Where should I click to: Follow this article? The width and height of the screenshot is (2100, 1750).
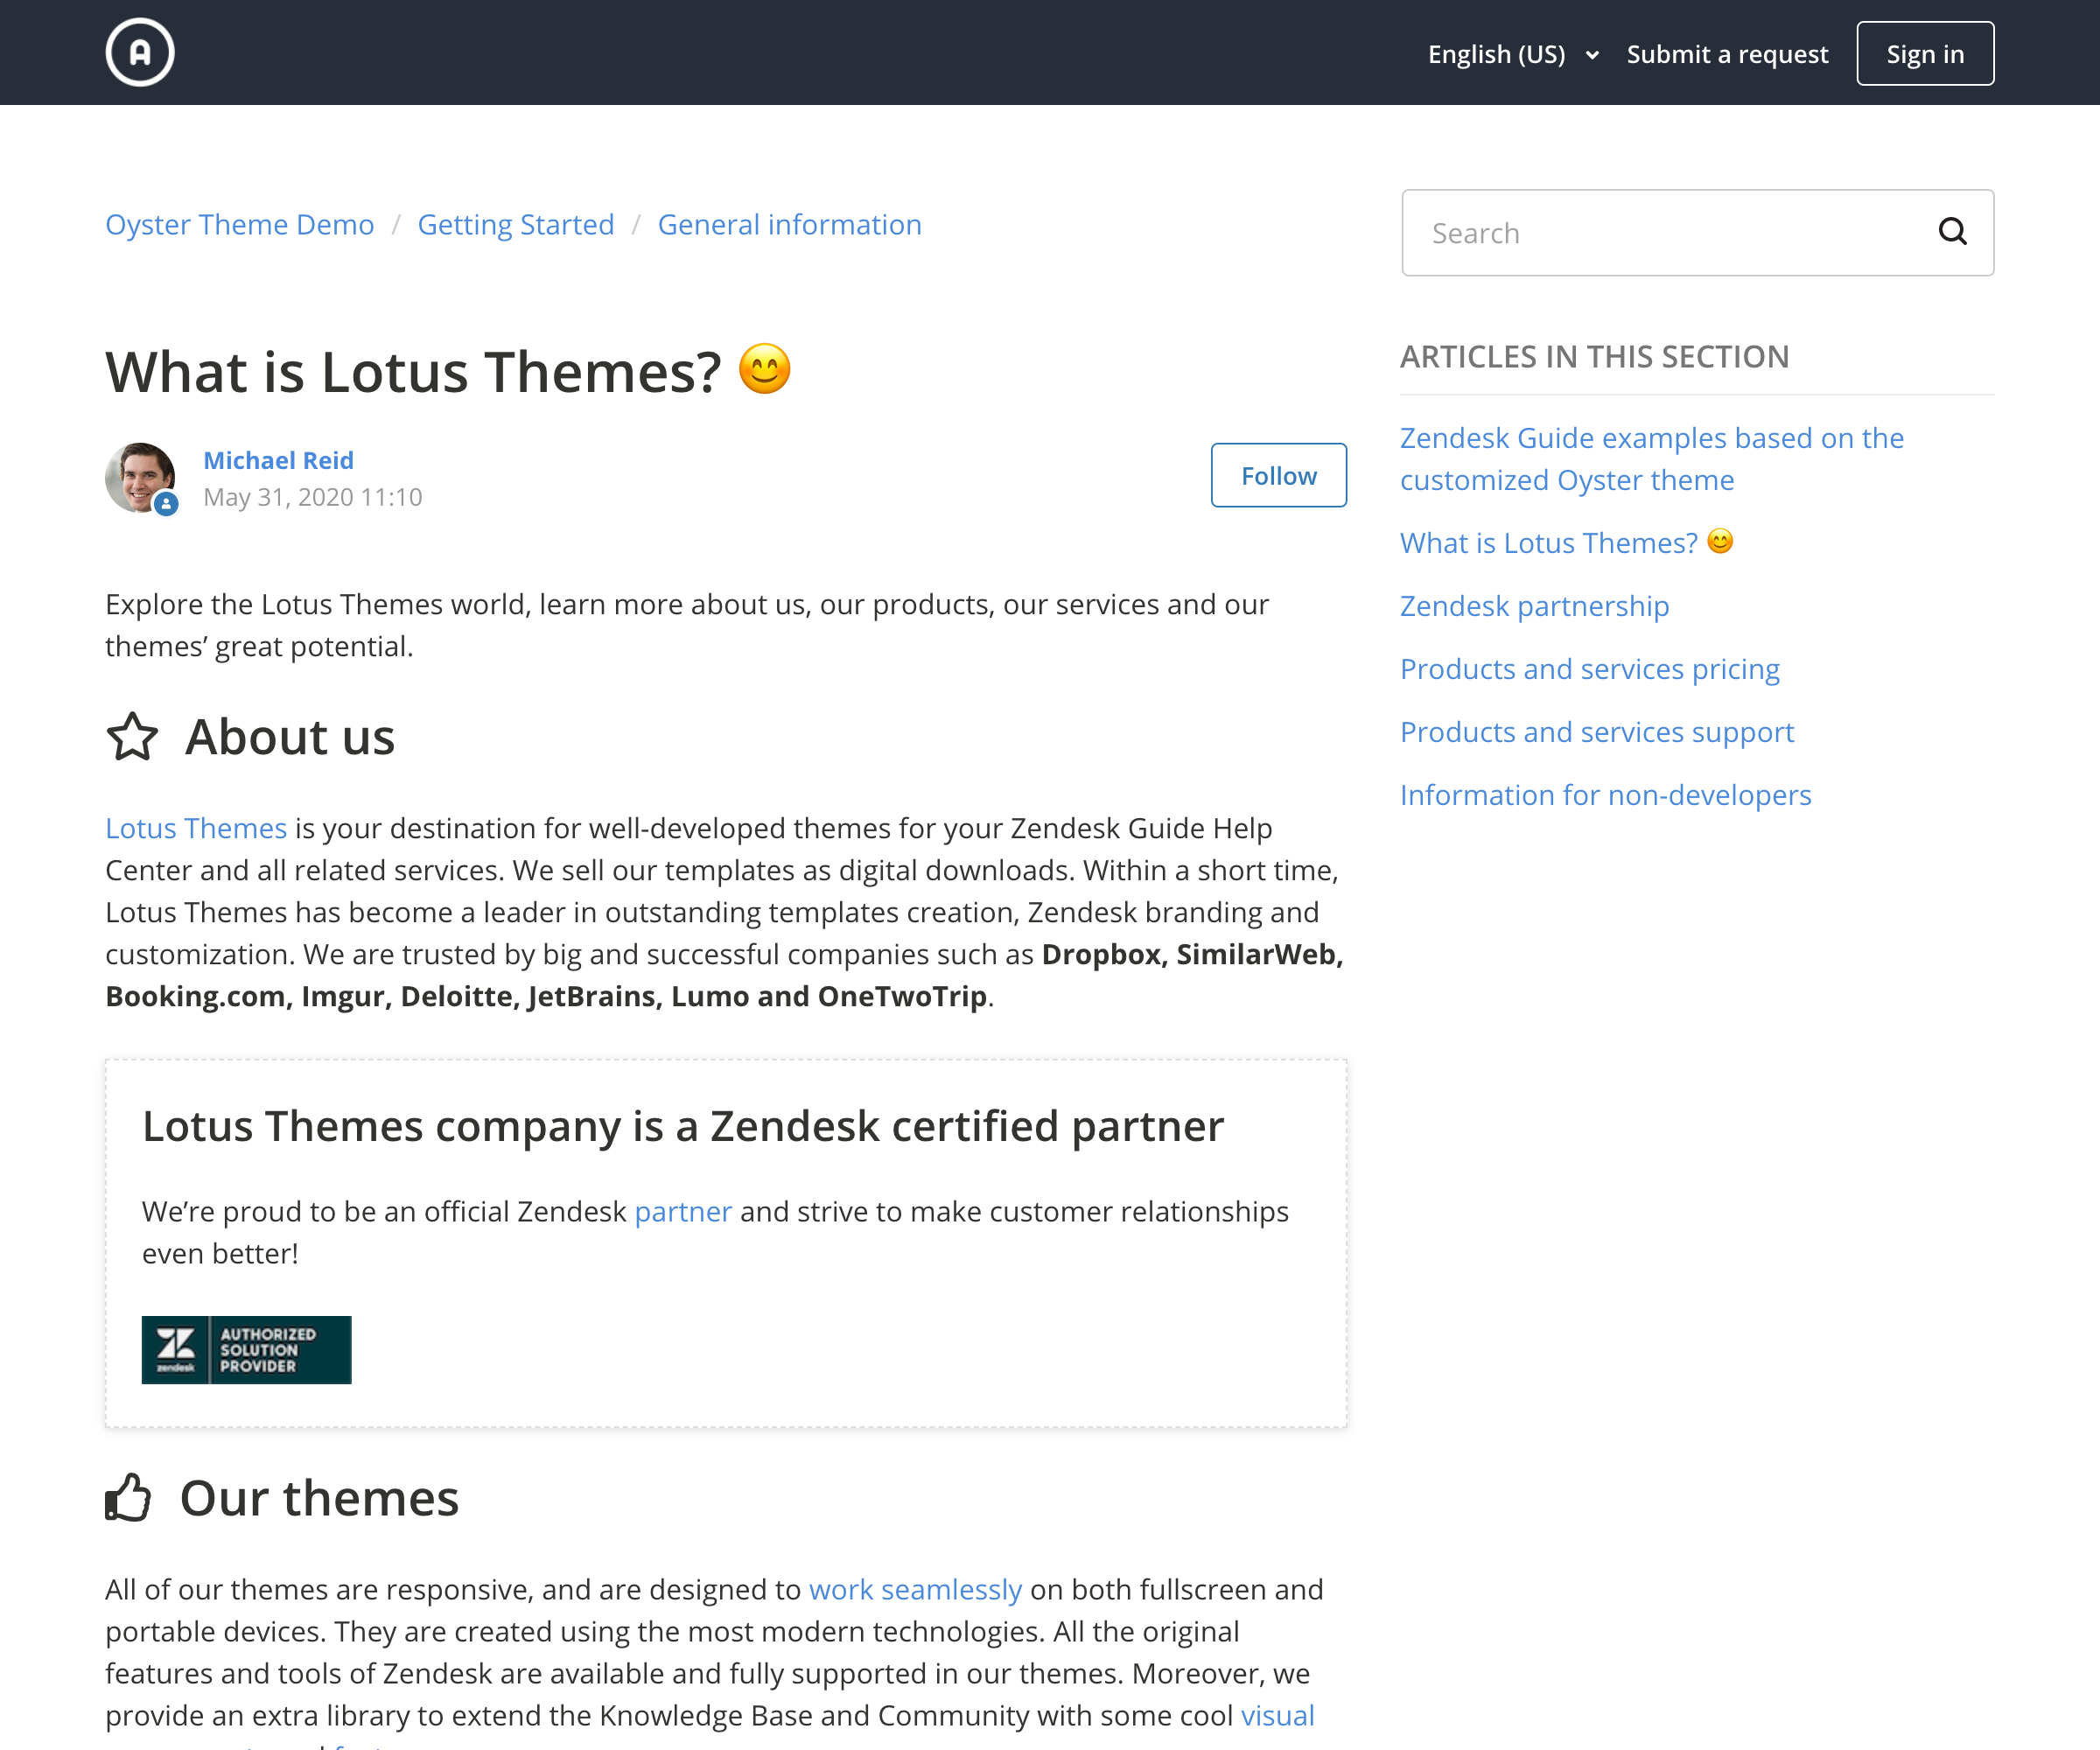pos(1278,475)
